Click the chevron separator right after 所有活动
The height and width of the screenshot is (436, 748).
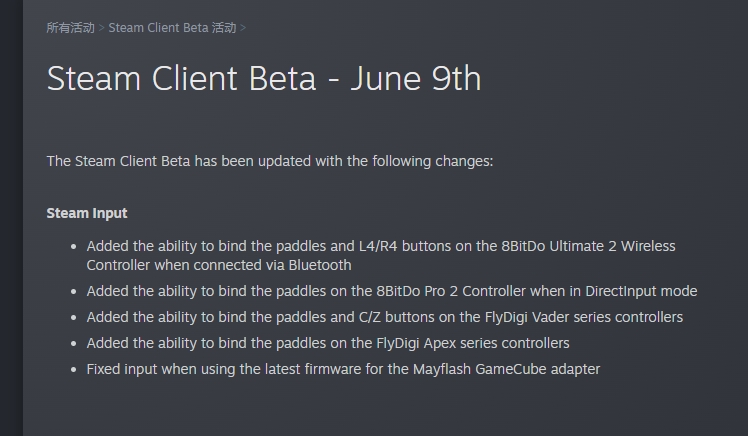pos(102,28)
